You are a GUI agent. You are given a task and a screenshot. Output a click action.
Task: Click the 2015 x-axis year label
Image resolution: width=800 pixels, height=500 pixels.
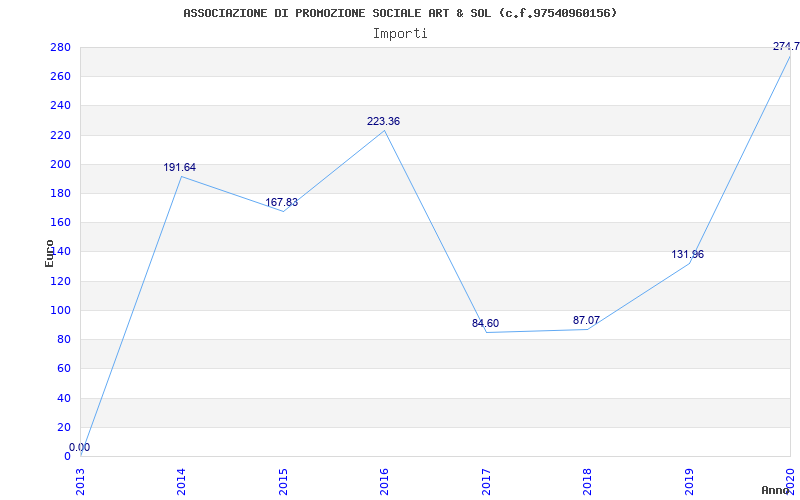(283, 482)
